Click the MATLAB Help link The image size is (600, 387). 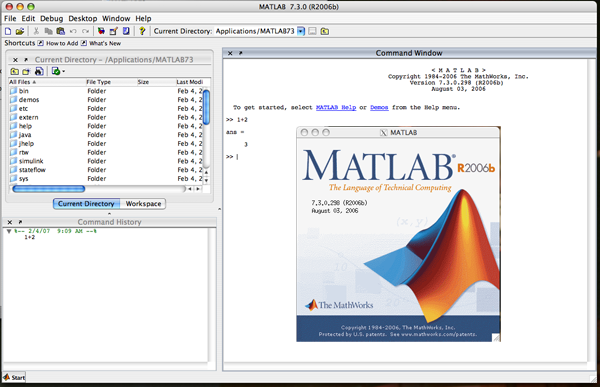tap(336, 108)
